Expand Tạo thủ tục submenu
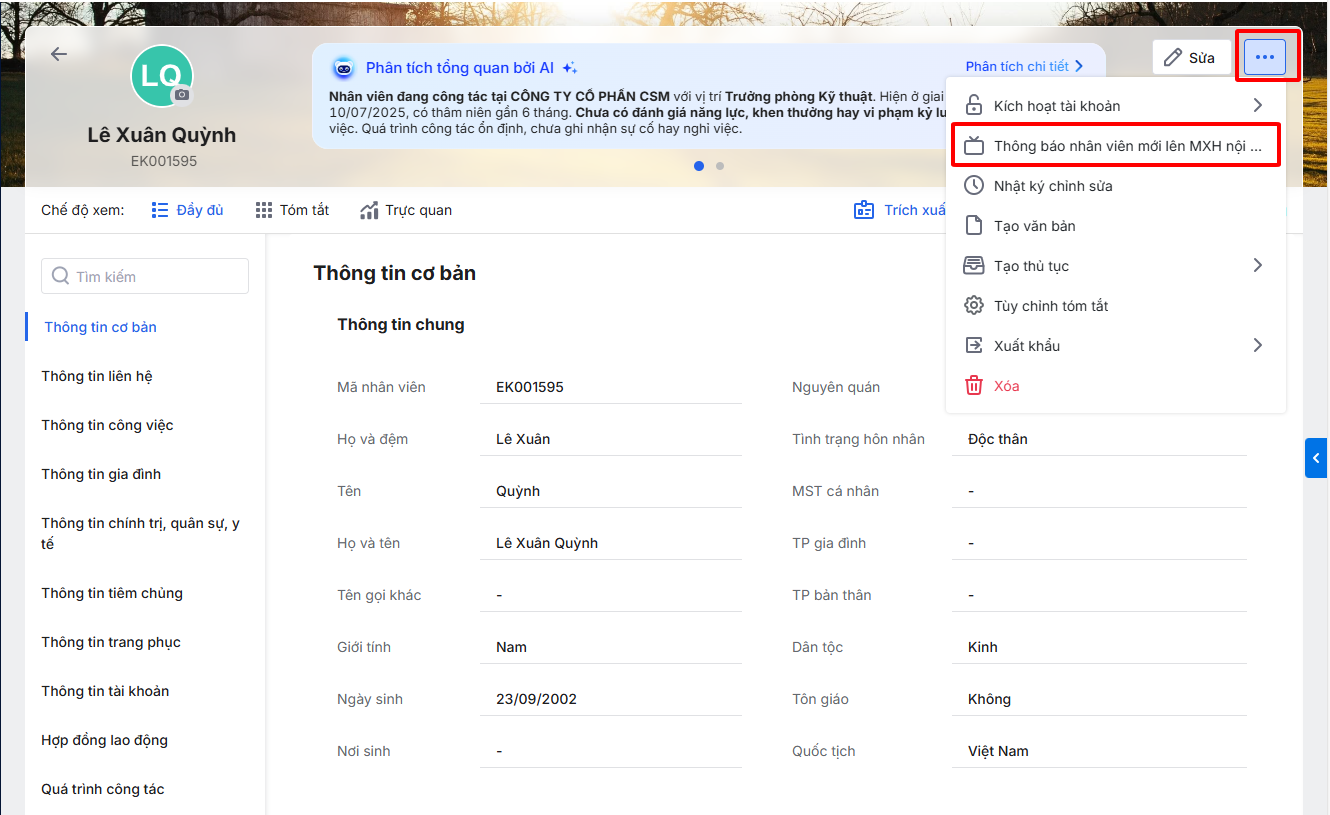 tap(1257, 266)
